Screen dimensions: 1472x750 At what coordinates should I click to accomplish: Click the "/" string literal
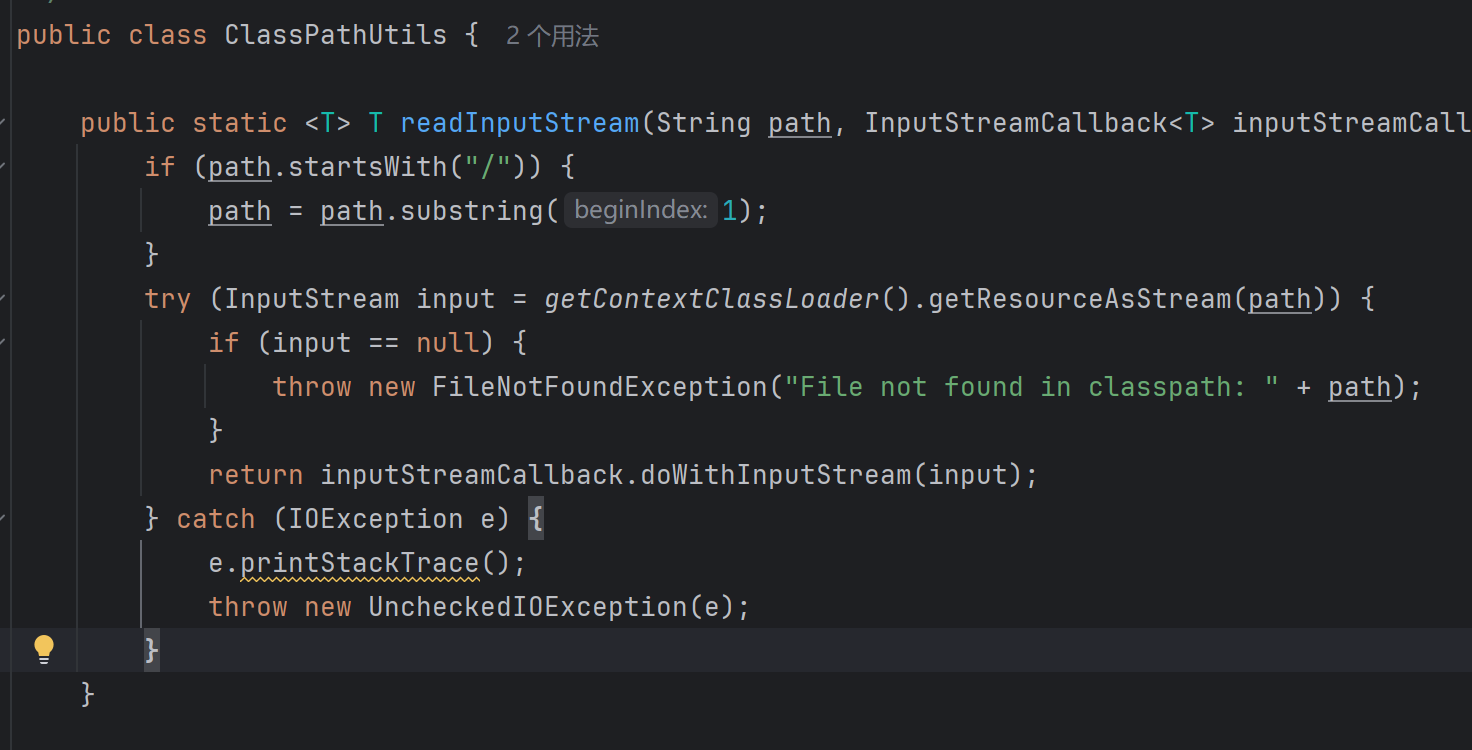point(487,167)
